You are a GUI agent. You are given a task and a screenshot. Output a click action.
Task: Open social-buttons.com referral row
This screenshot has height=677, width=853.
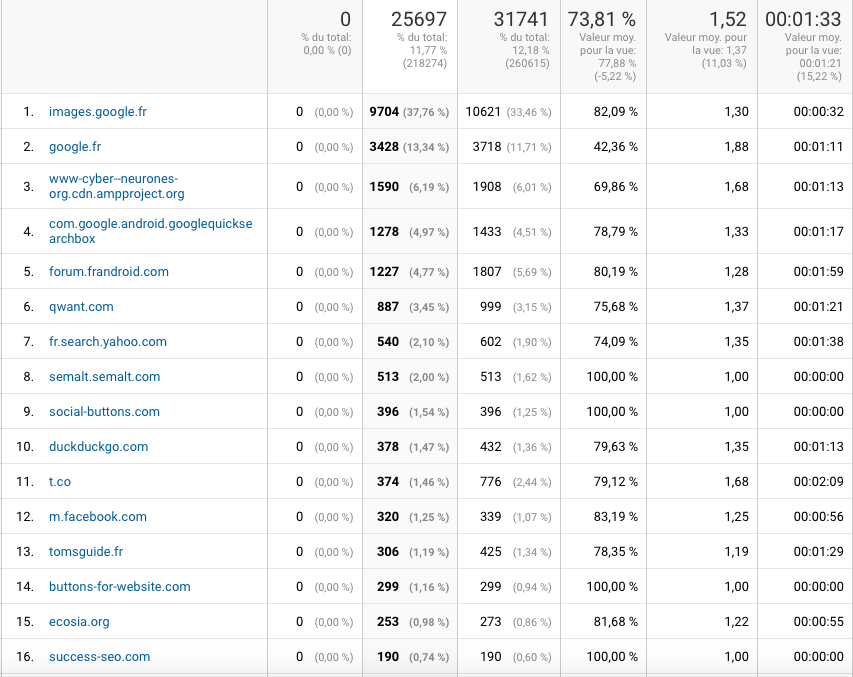tap(104, 412)
